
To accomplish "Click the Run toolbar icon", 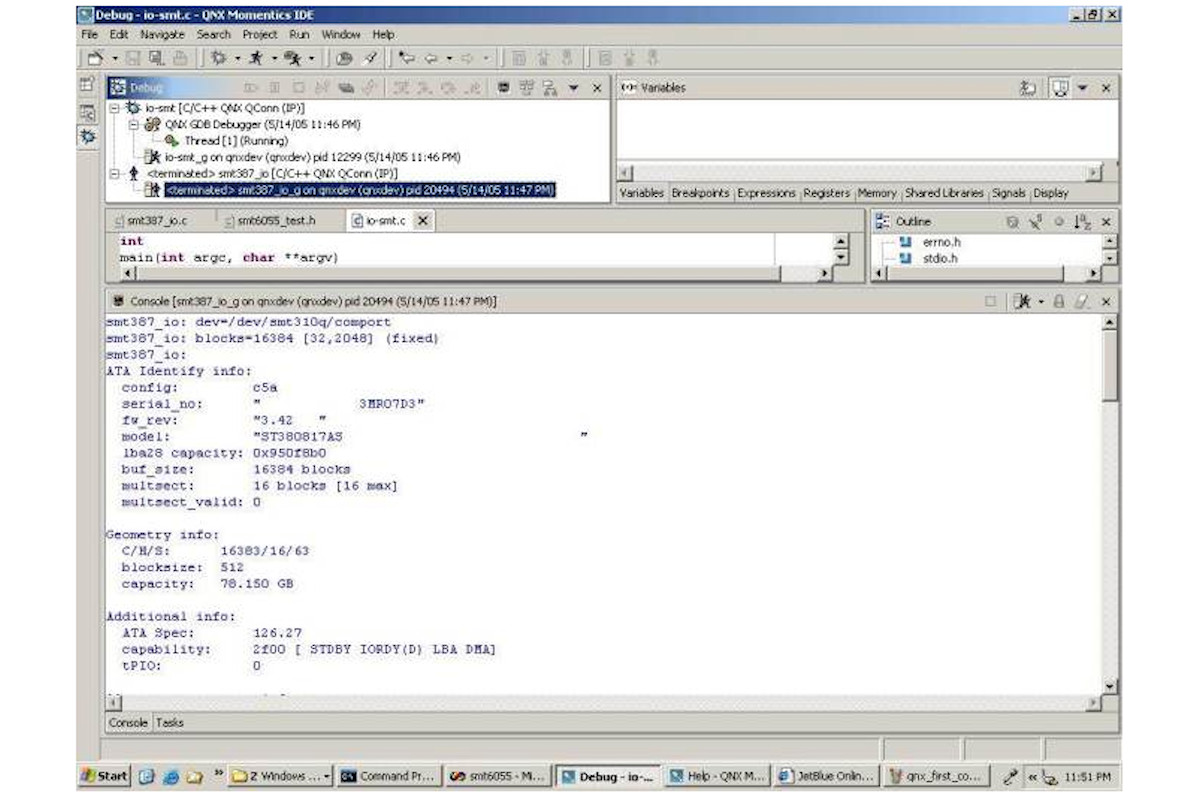I will [x=256, y=58].
